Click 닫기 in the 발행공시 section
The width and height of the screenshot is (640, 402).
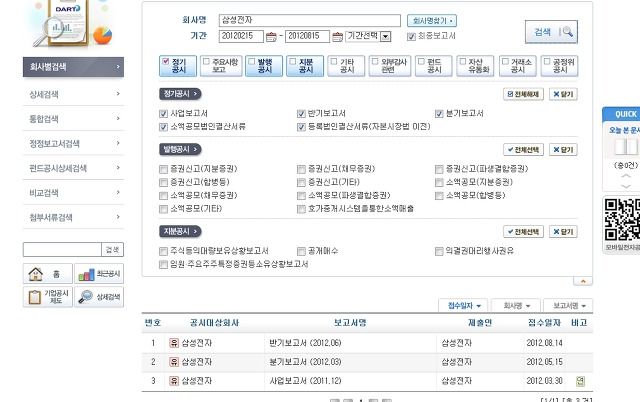563,150
